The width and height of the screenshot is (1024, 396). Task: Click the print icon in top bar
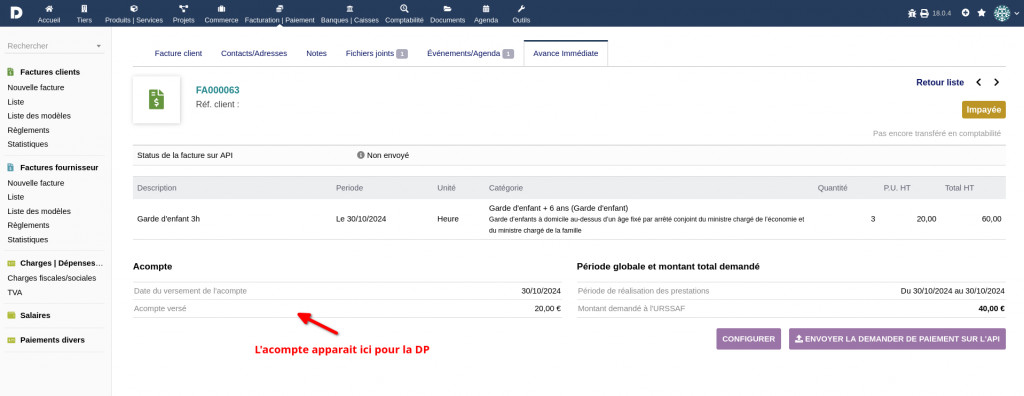coord(924,13)
